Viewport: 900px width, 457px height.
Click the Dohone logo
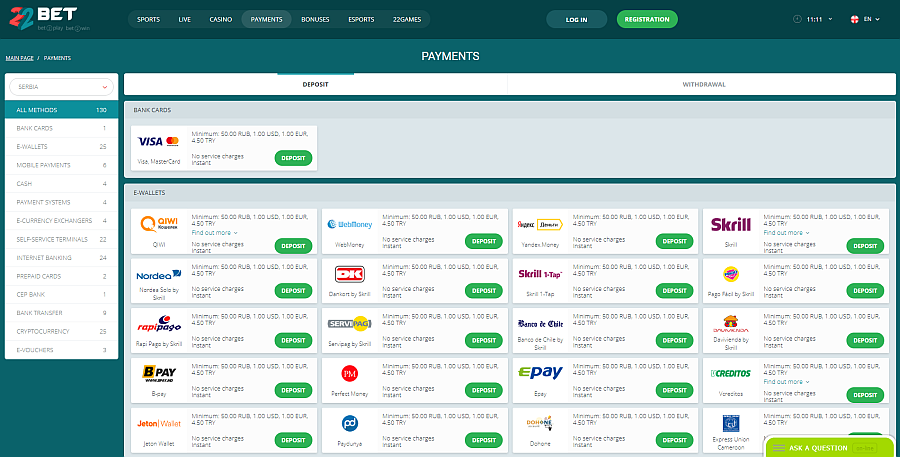(540, 423)
